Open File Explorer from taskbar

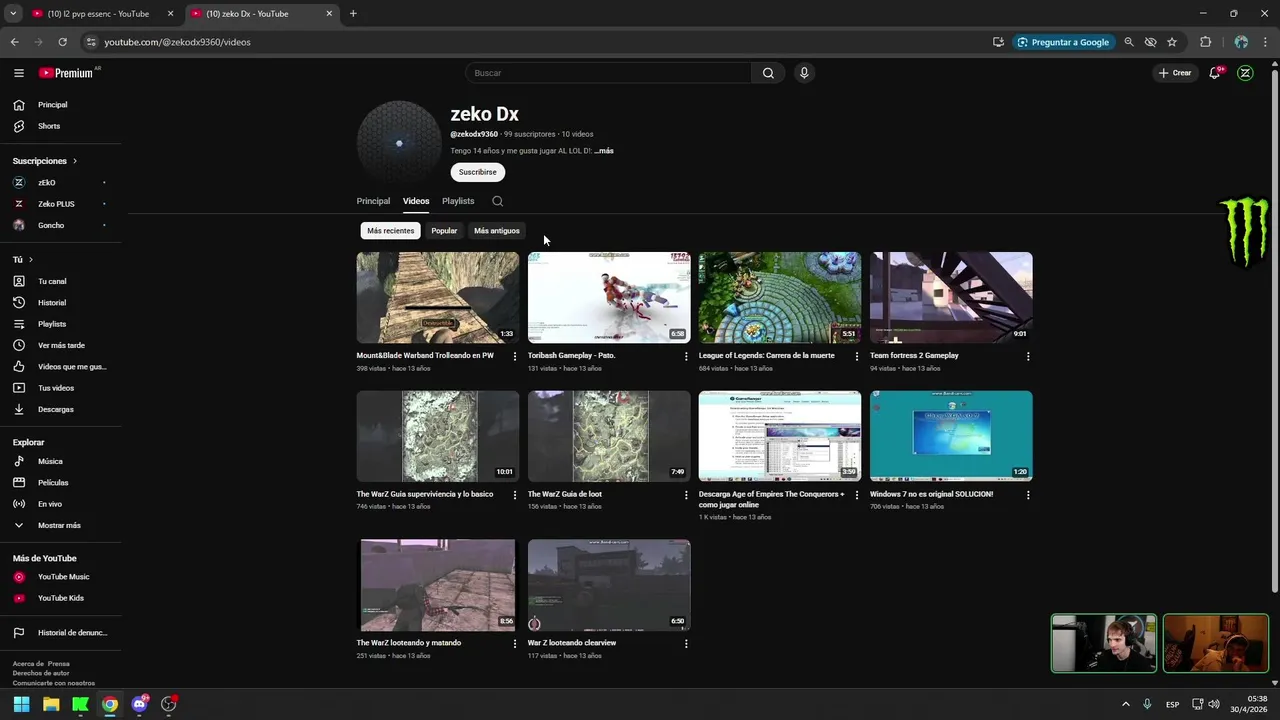(x=51, y=704)
